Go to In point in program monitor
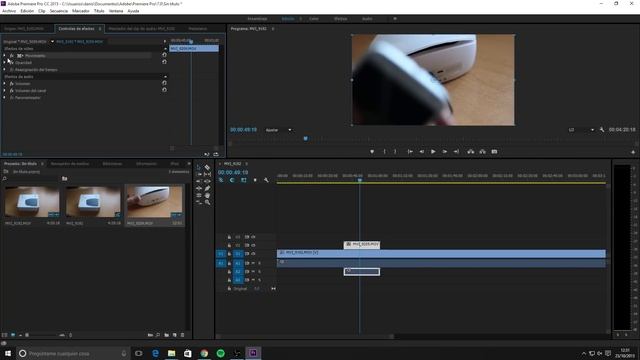 click(x=410, y=151)
